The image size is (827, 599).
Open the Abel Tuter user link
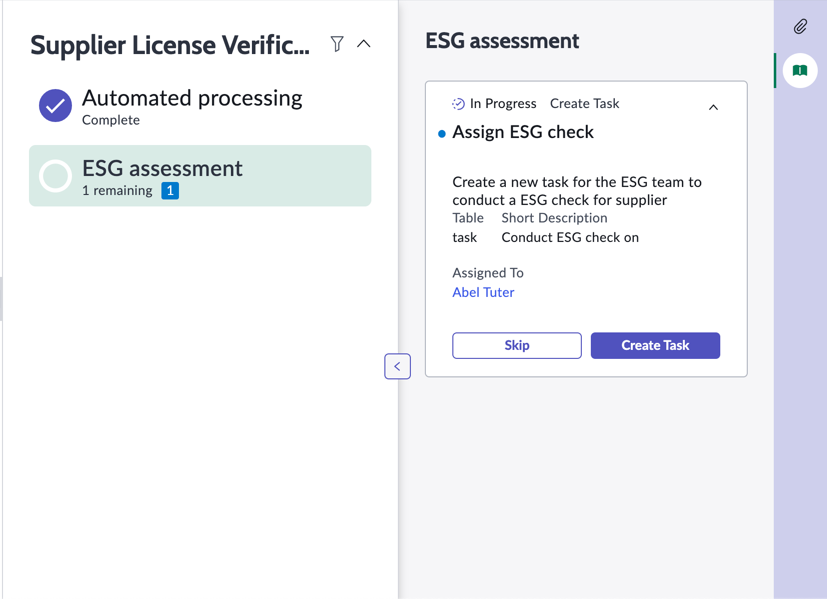click(483, 292)
